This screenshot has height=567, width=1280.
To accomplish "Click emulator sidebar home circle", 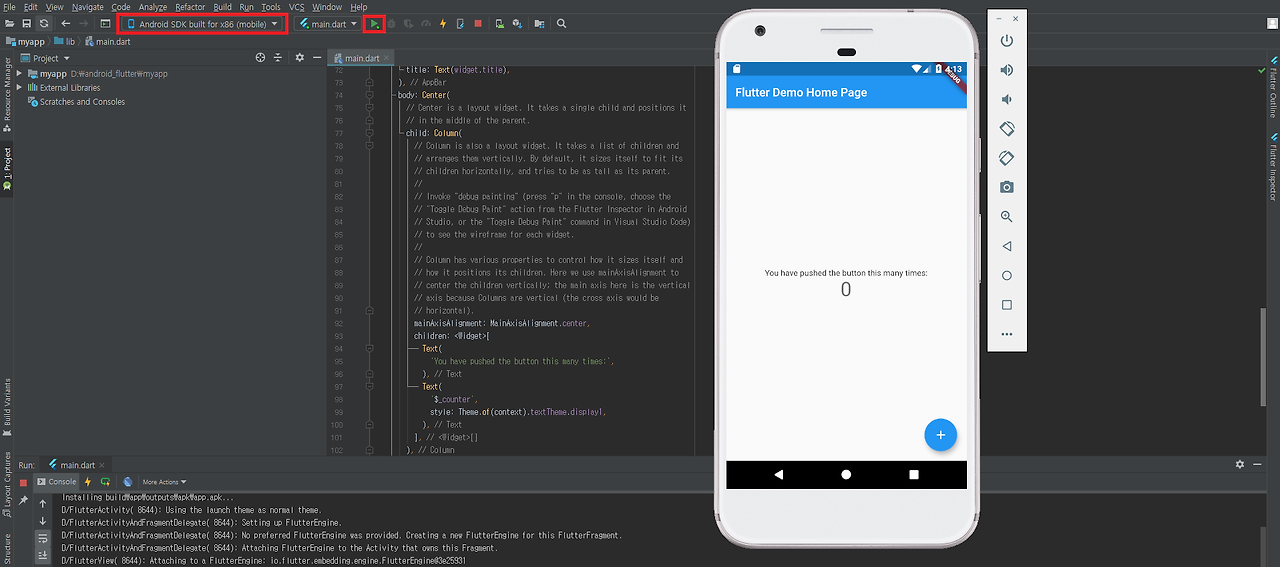I will 1007,275.
